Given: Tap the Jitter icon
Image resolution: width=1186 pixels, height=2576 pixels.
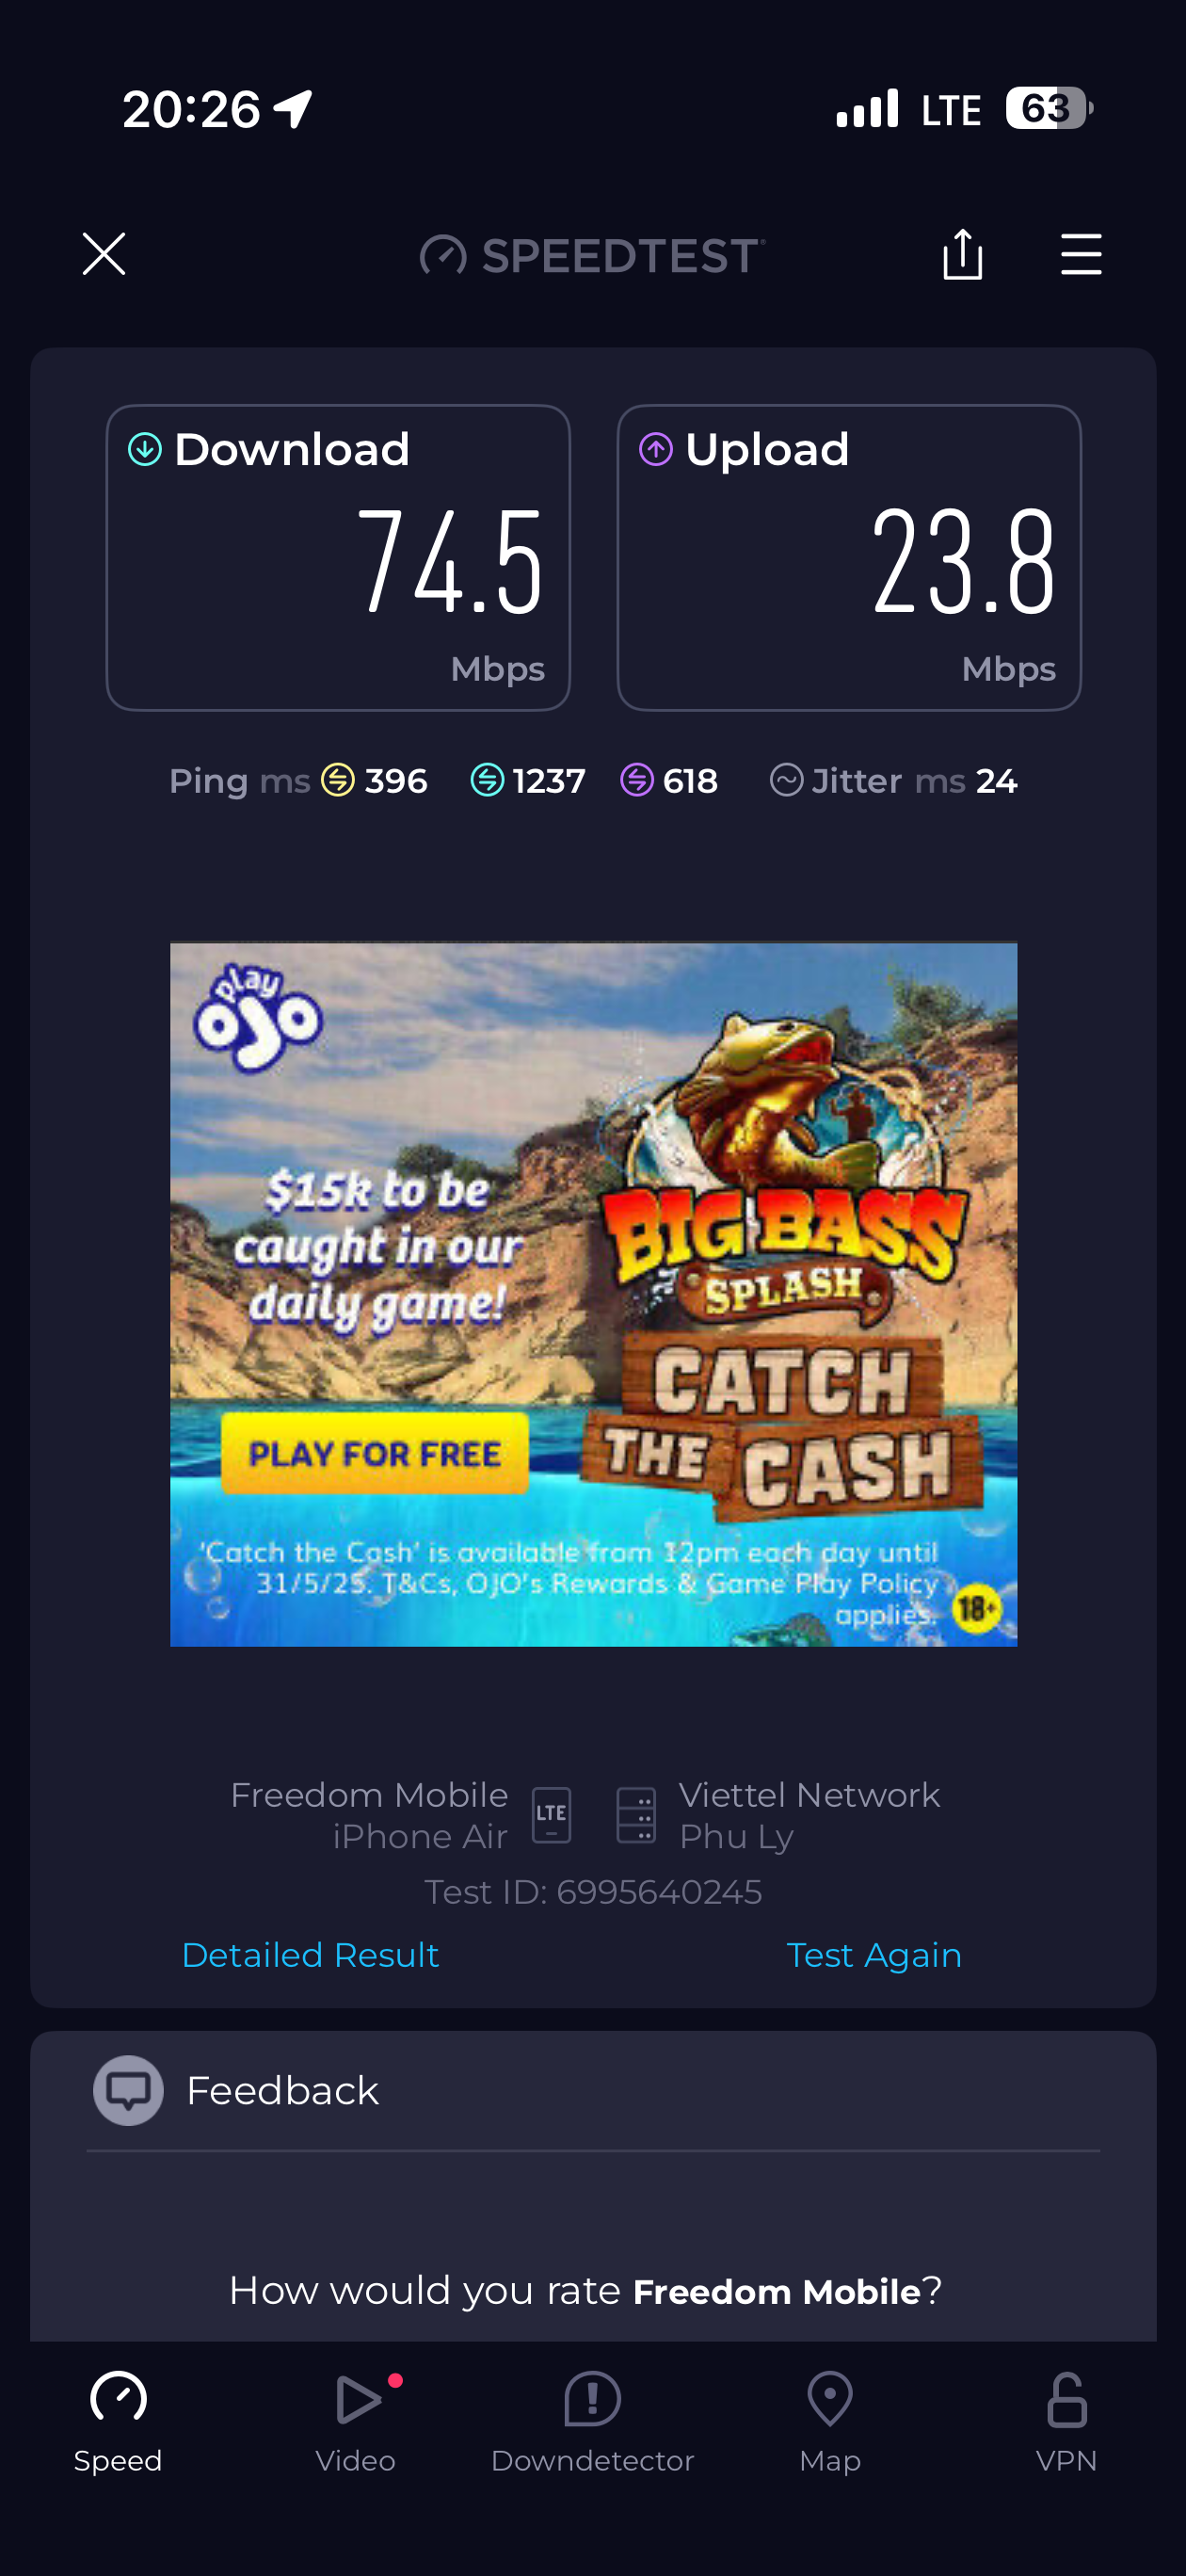Looking at the screenshot, I should [786, 780].
